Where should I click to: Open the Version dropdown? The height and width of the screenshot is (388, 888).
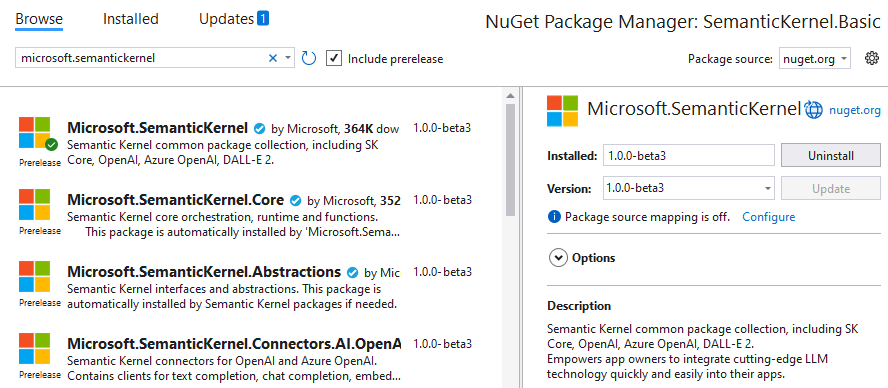689,188
